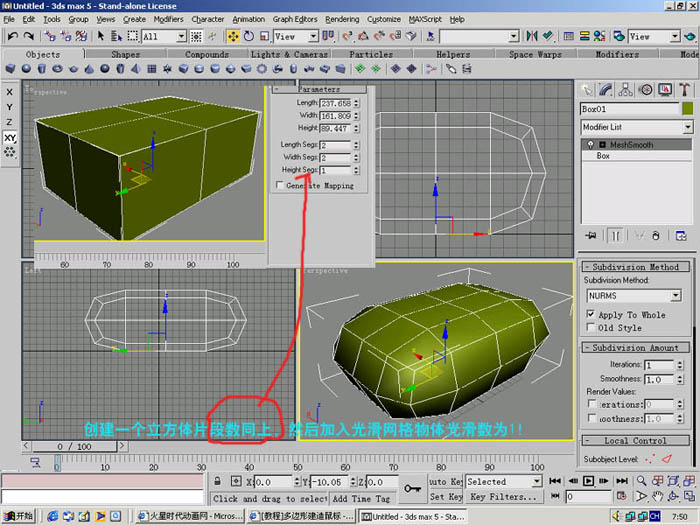Click the Set Keys large key button
700x525 pixels.
coord(412,488)
